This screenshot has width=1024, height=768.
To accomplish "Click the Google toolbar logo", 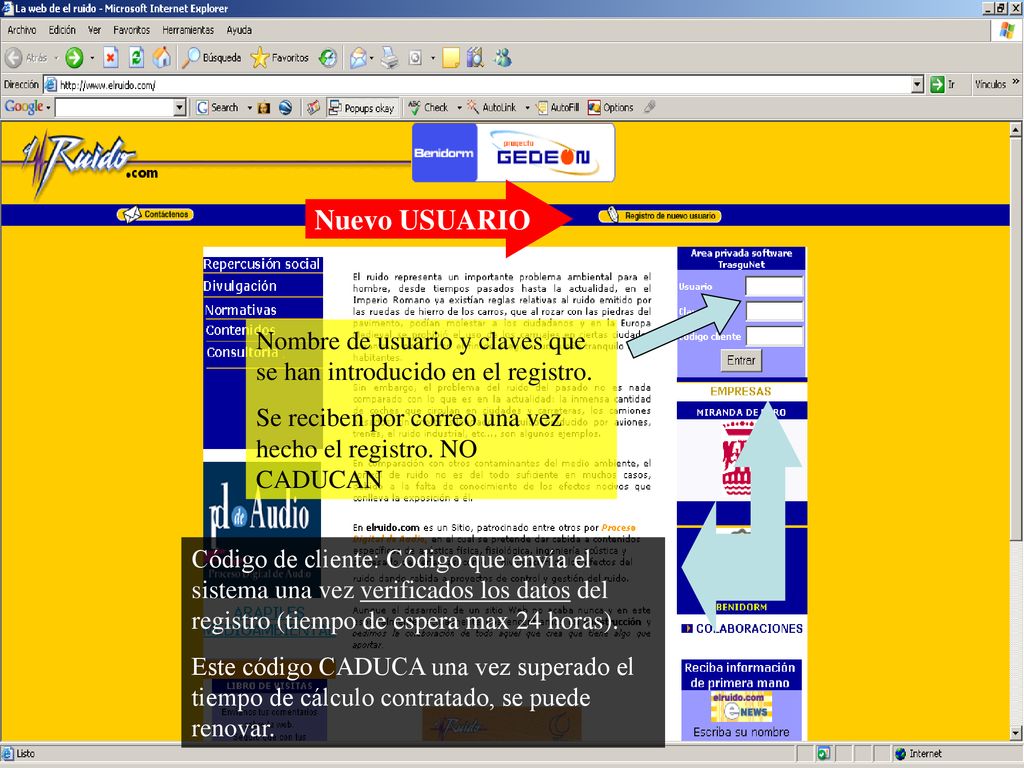I will tap(24, 107).
